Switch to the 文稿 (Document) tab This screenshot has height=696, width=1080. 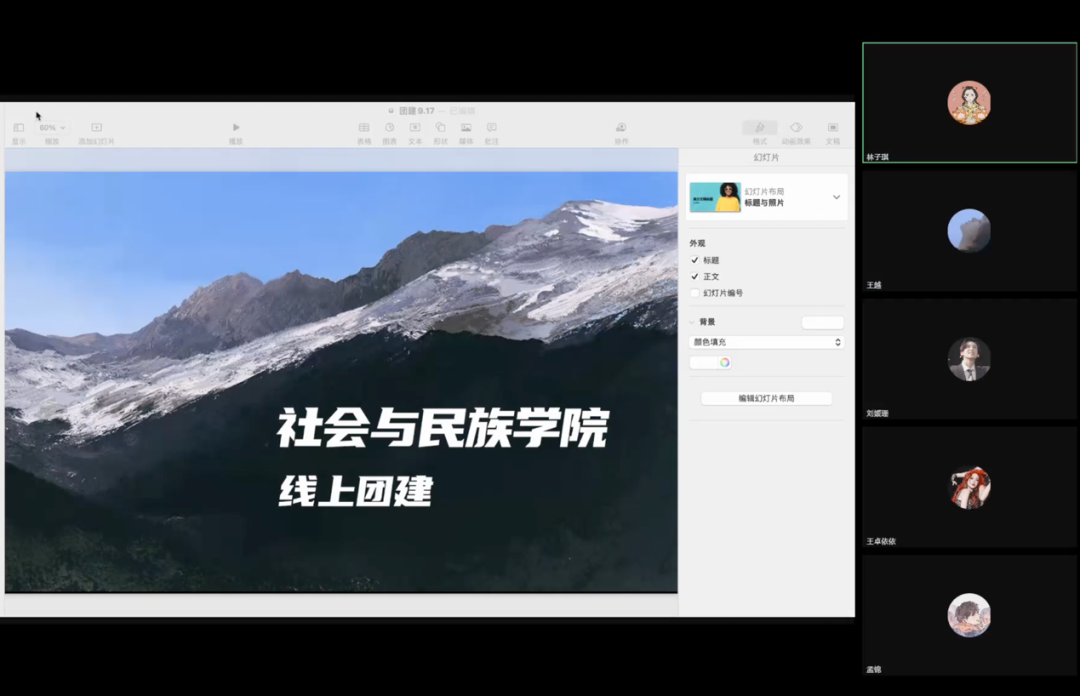click(x=832, y=128)
